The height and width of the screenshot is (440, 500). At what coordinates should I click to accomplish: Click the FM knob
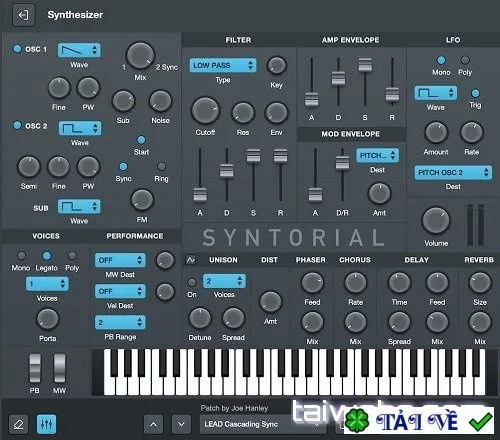point(142,200)
